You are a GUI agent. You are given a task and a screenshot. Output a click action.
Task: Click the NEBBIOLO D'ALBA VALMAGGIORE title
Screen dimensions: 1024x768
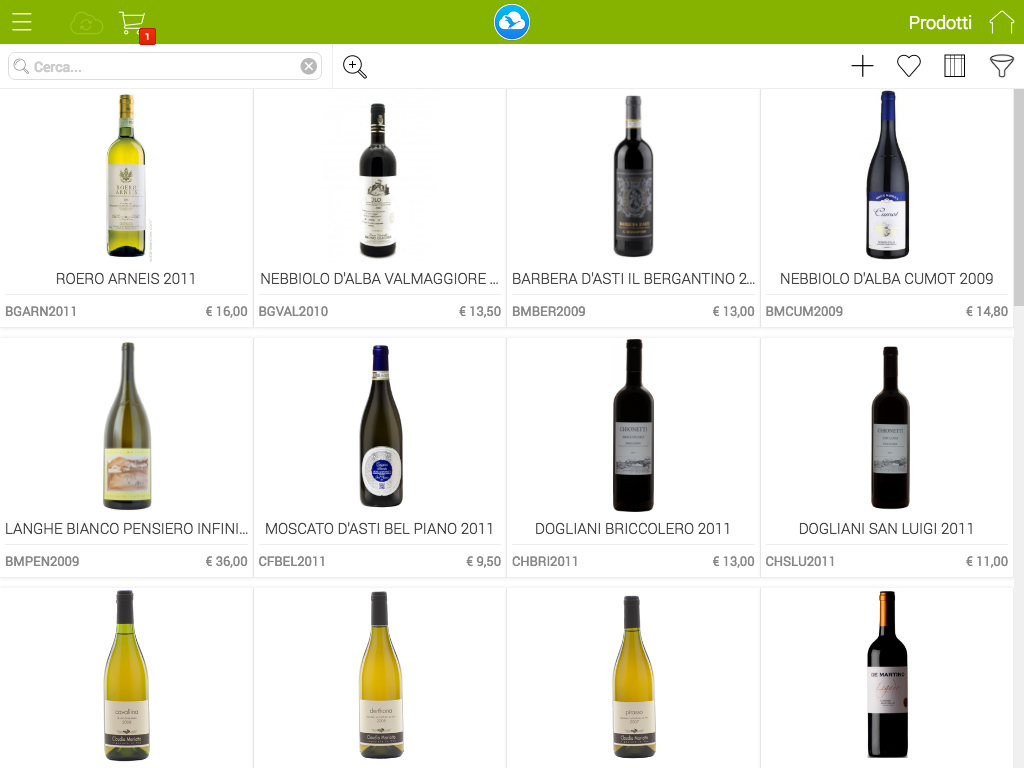coord(379,279)
